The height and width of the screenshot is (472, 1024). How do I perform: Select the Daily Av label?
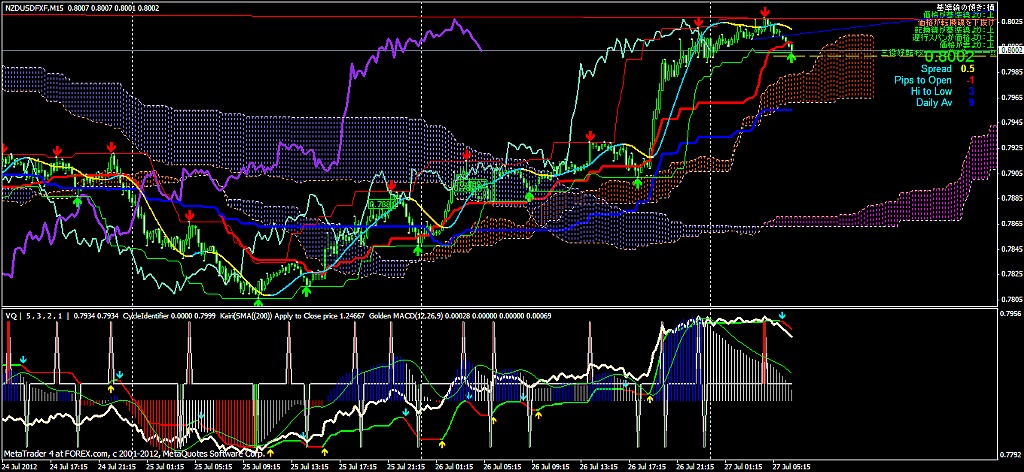tap(935, 102)
